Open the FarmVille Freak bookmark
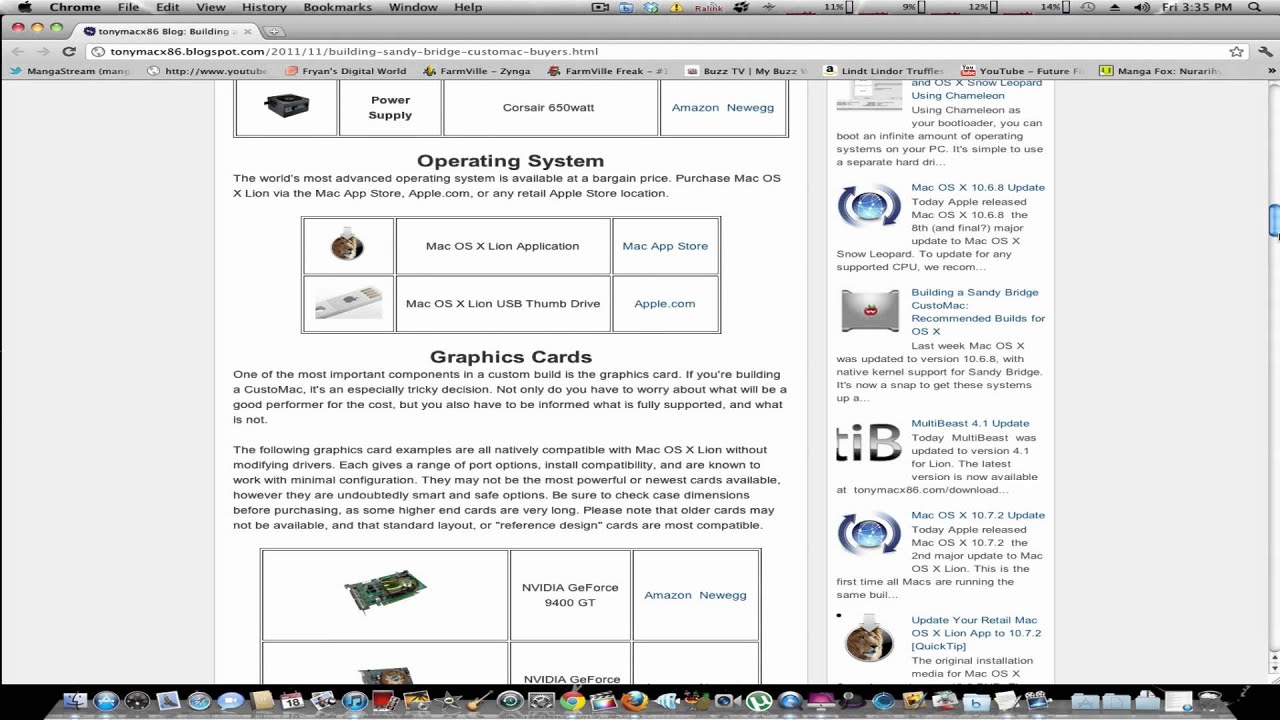The image size is (1280, 720). coord(608,71)
